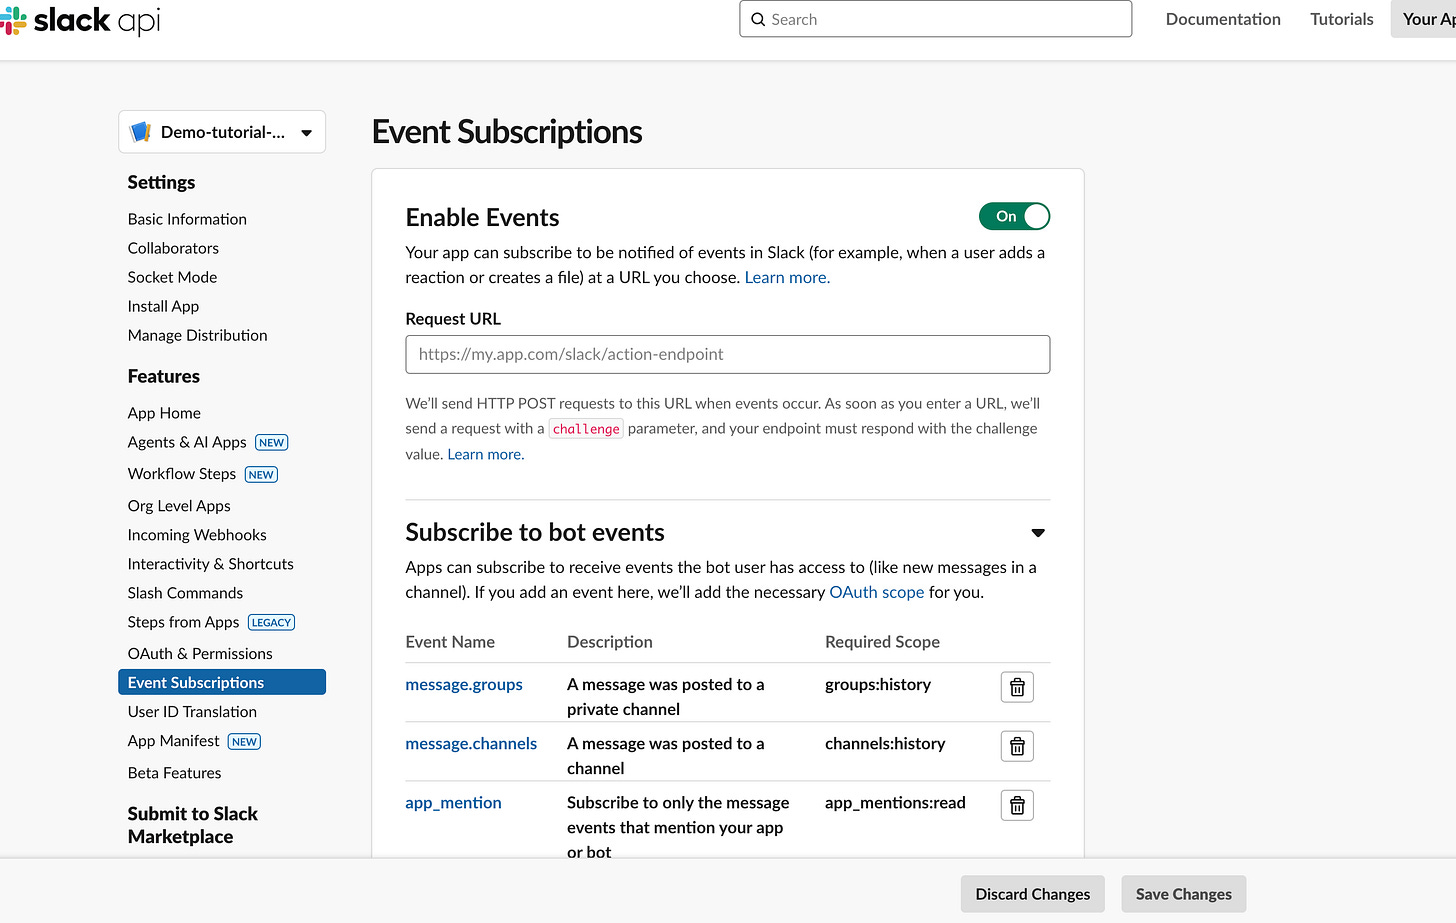Open Agents & AI Apps page
The width and height of the screenshot is (1456, 923).
tap(187, 442)
